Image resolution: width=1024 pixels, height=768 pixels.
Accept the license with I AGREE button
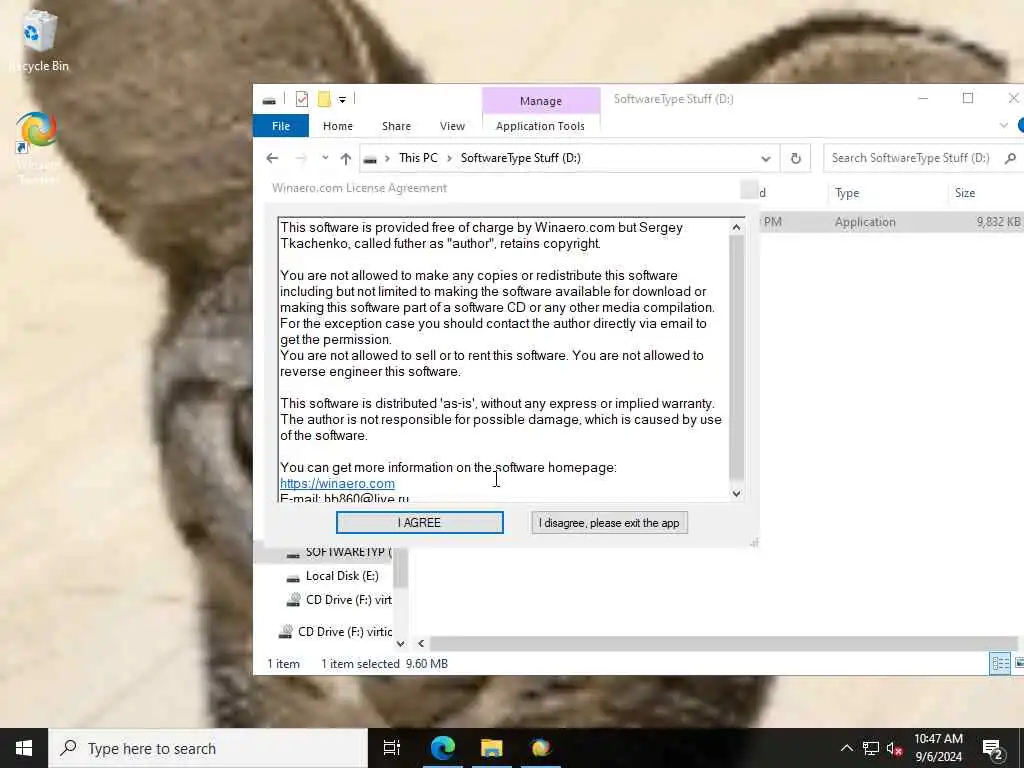pos(419,522)
